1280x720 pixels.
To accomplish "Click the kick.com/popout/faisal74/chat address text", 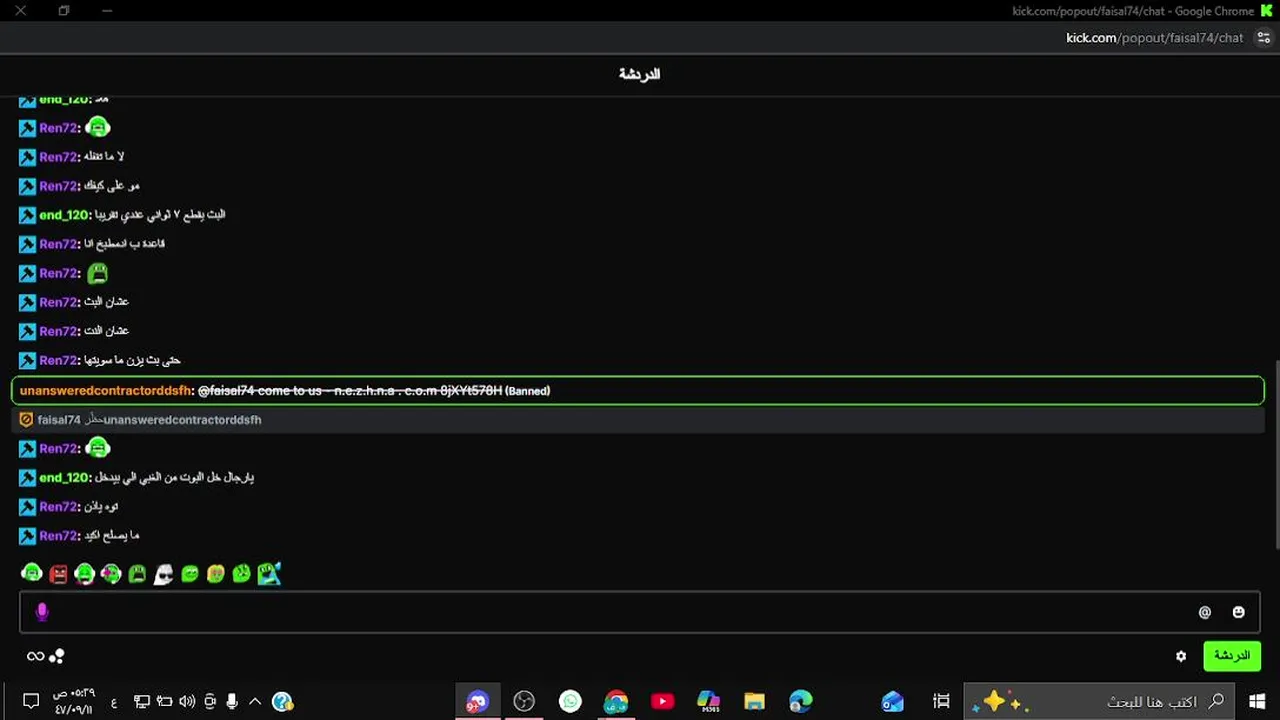I will click(1155, 38).
